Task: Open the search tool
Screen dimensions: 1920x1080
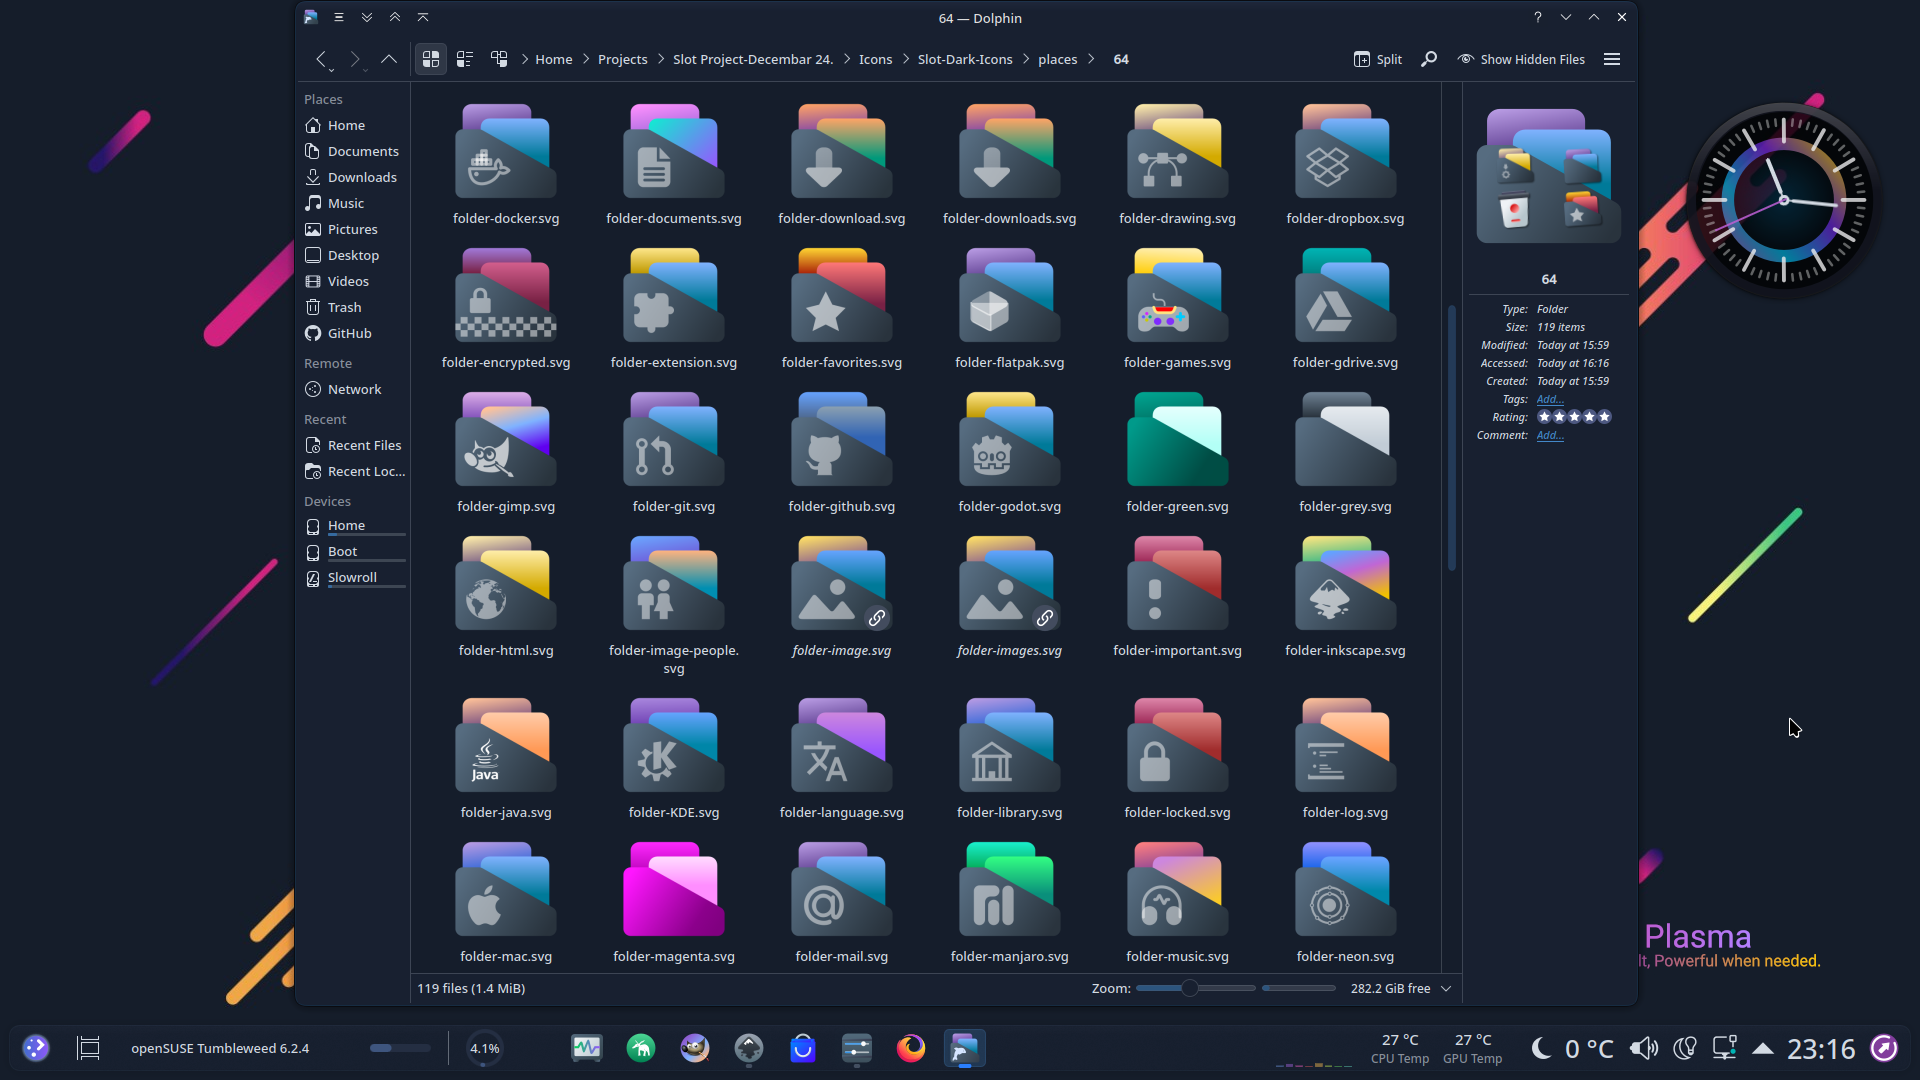Action: [1429, 59]
